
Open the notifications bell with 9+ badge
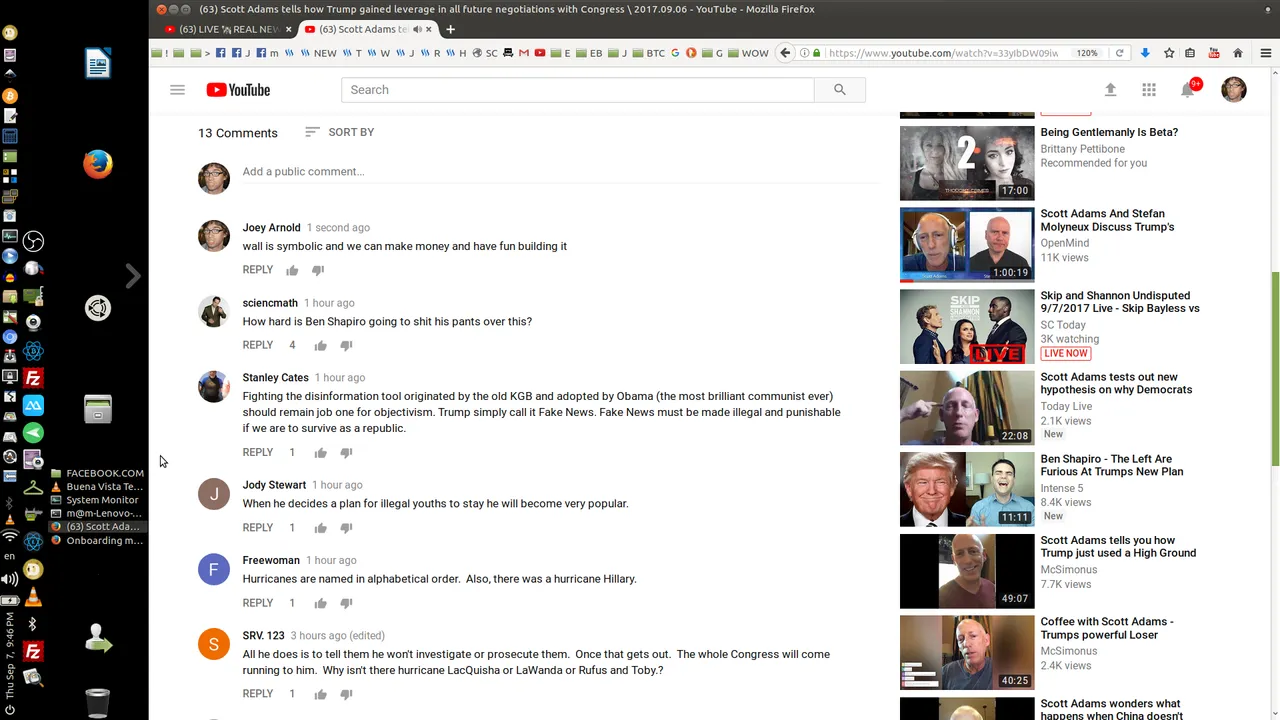coord(1188,90)
